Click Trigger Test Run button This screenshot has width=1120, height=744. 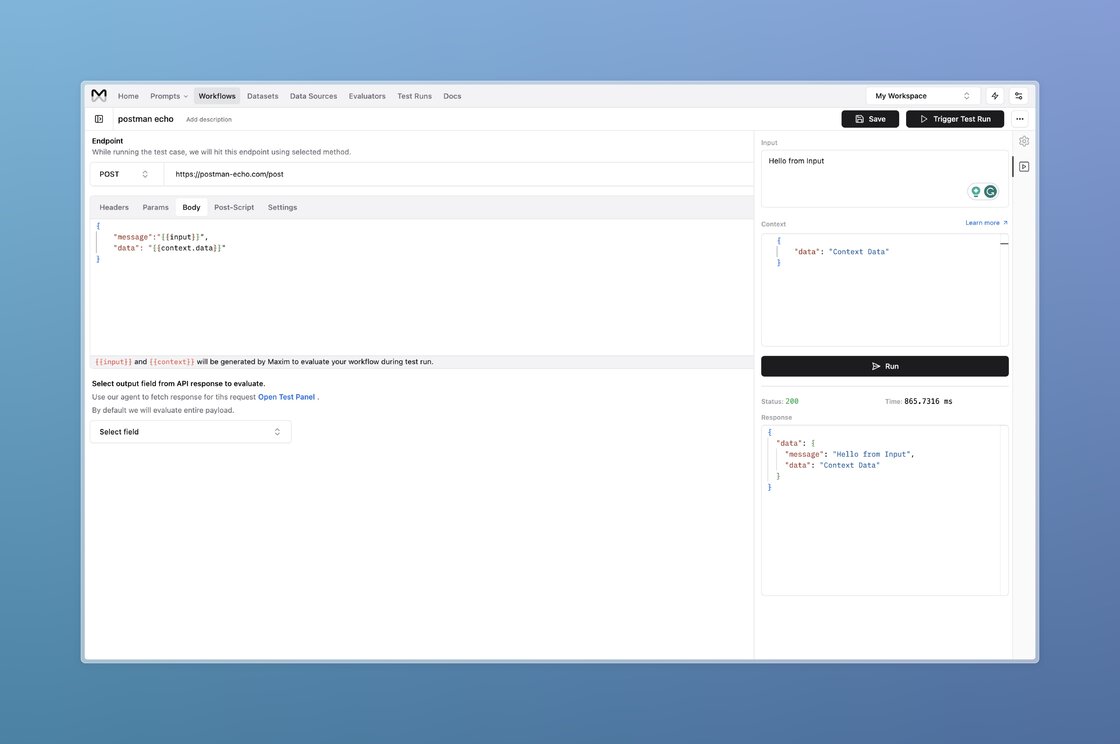click(955, 119)
